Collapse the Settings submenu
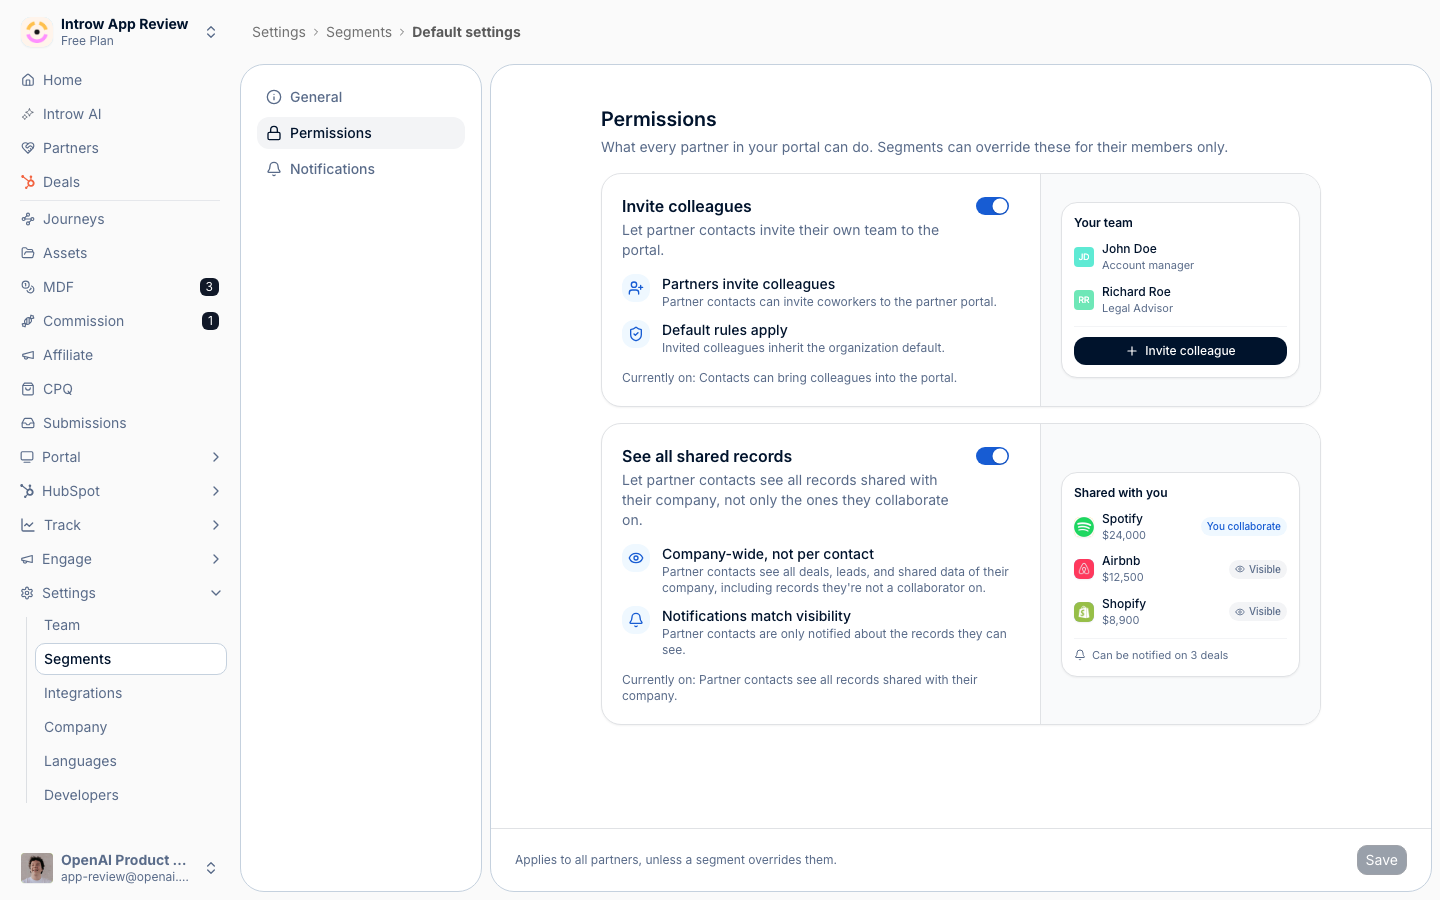The image size is (1440, 900). click(x=216, y=593)
